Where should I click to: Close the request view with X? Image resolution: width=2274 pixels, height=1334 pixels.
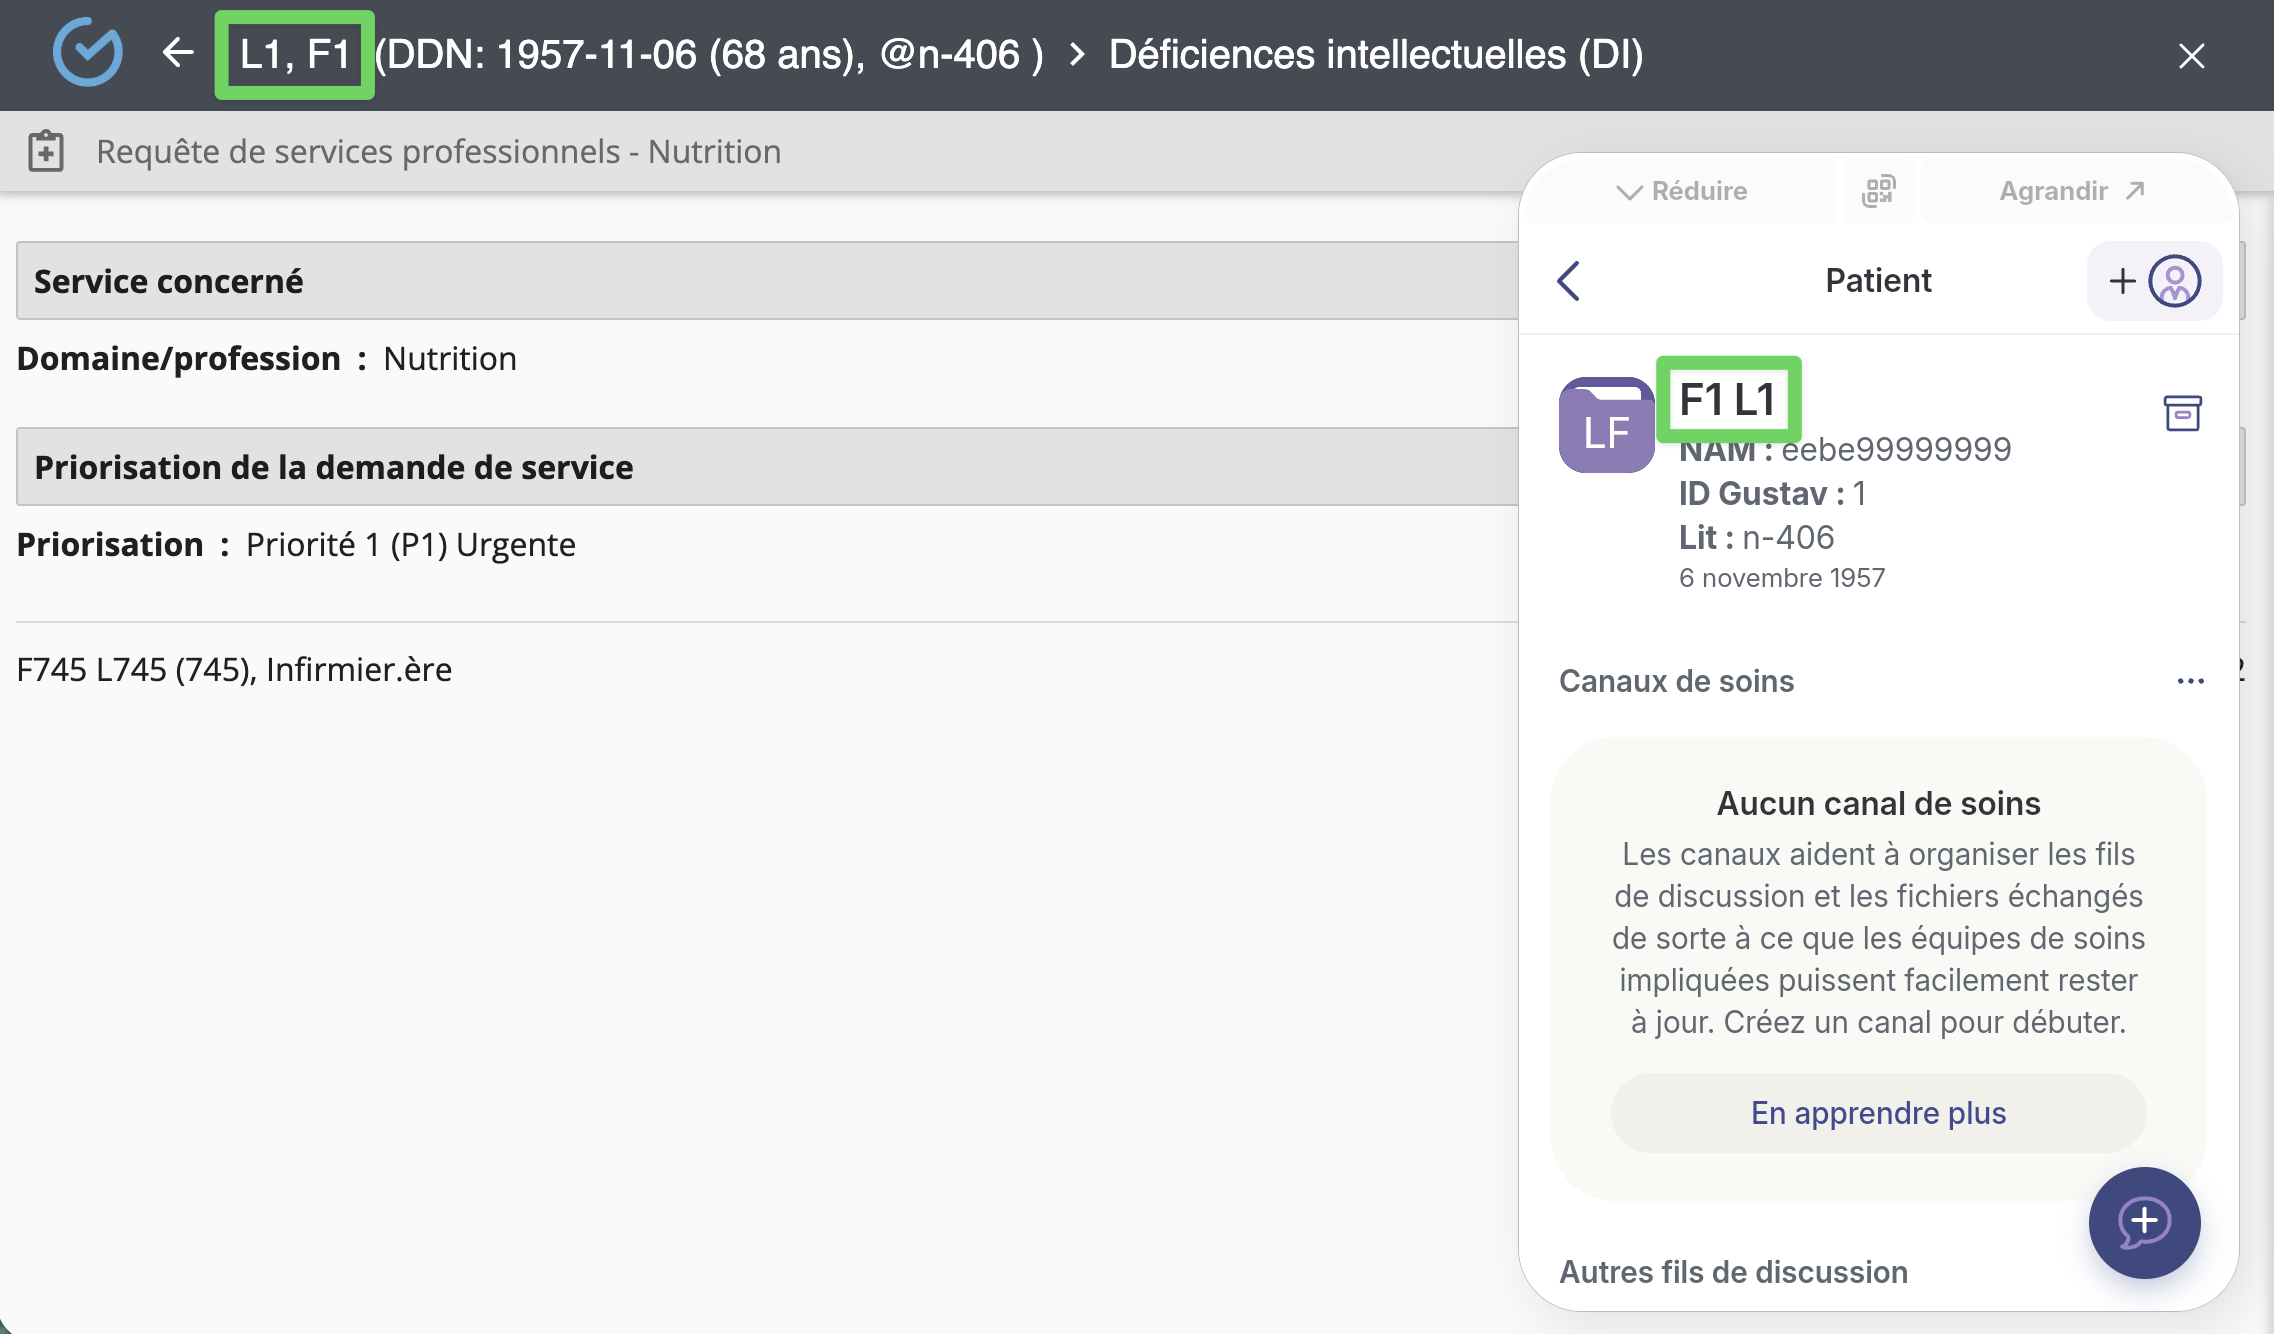point(2191,56)
